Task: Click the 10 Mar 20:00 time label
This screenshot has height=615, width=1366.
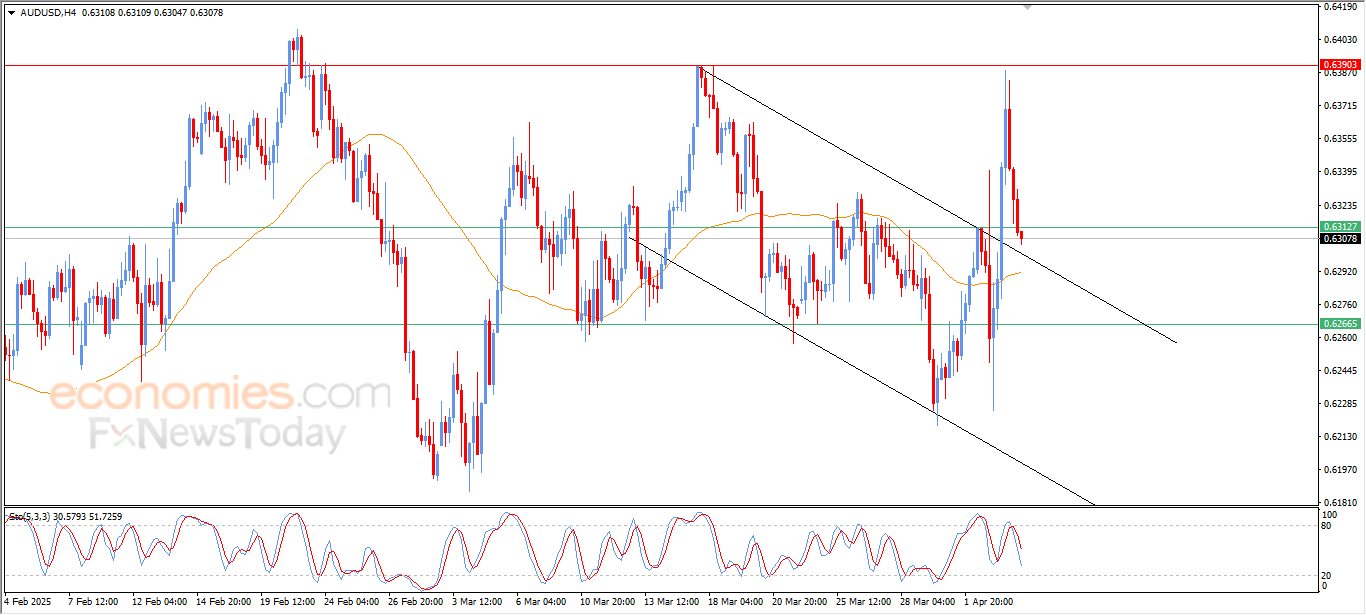Action: click(608, 602)
